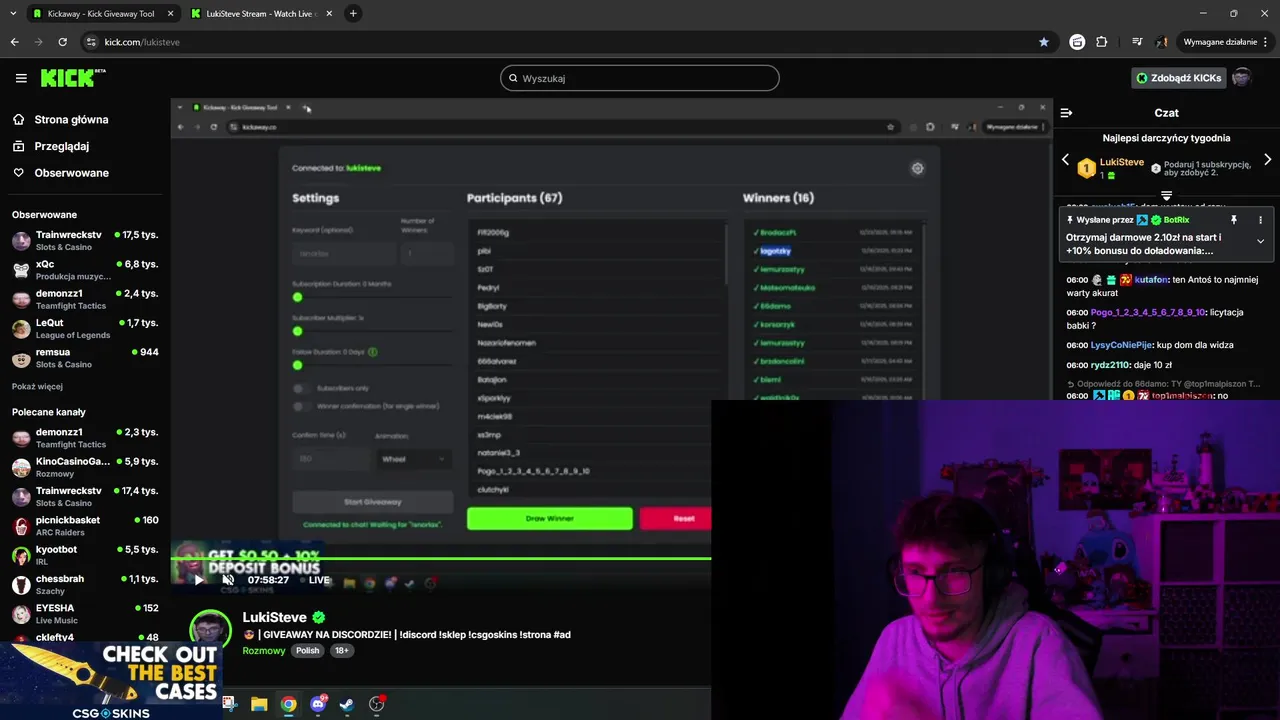
Task: Open Discord from the taskbar
Action: [x=318, y=704]
